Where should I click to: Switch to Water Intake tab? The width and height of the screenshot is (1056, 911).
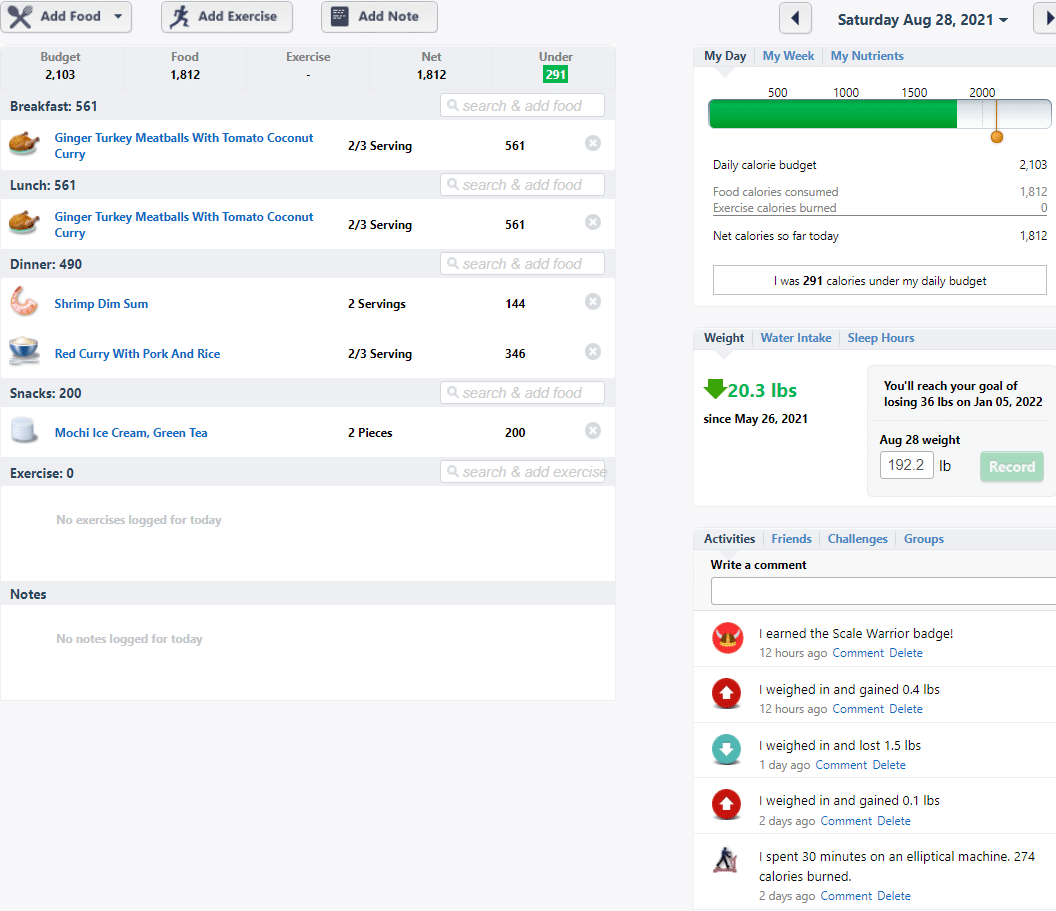point(795,338)
